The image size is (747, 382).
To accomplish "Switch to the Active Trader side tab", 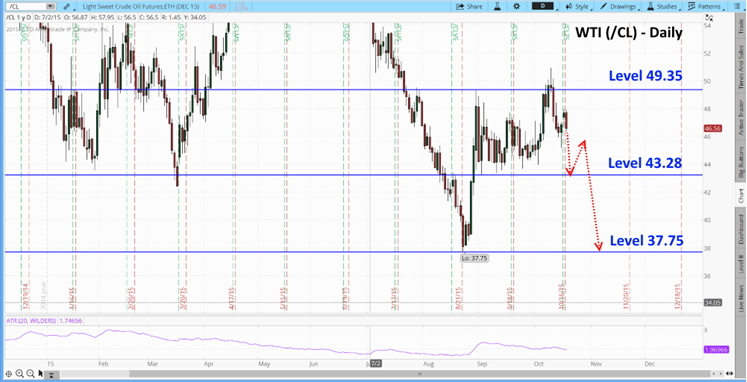I will 741,119.
